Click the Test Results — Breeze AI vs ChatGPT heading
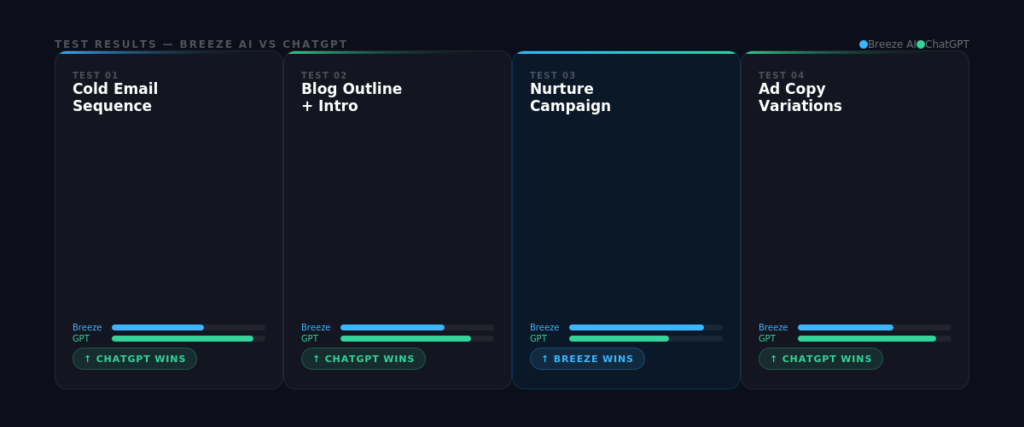This screenshot has width=1024, height=427. [x=201, y=44]
